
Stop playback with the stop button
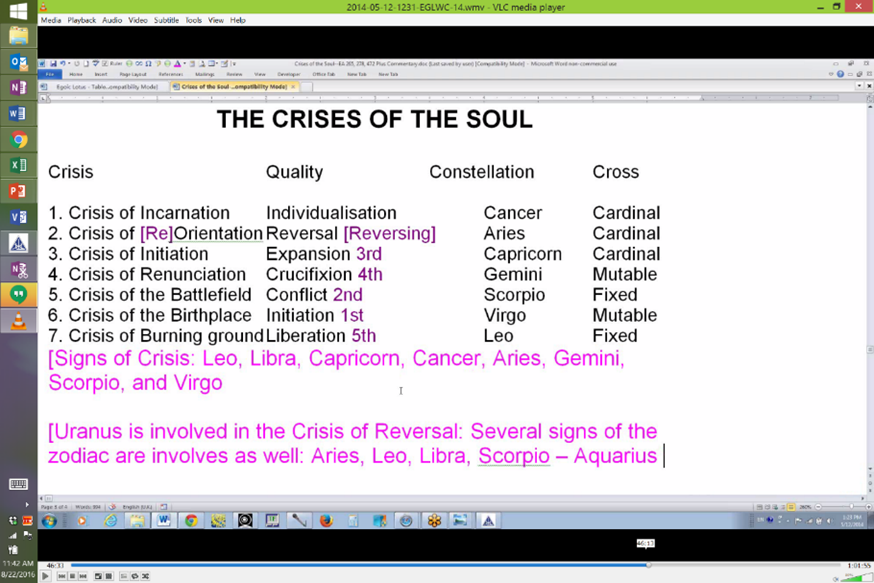click(x=73, y=576)
